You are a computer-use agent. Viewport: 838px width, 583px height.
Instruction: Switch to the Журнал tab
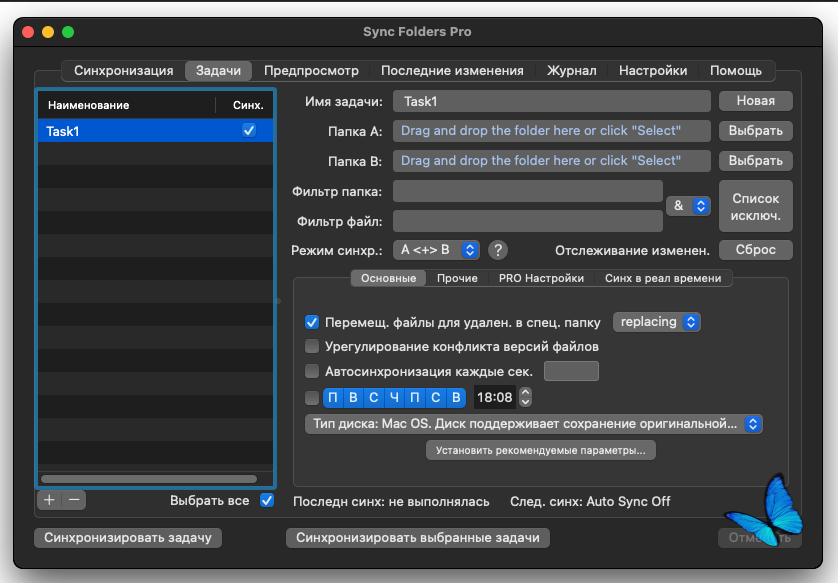pyautogui.click(x=571, y=71)
